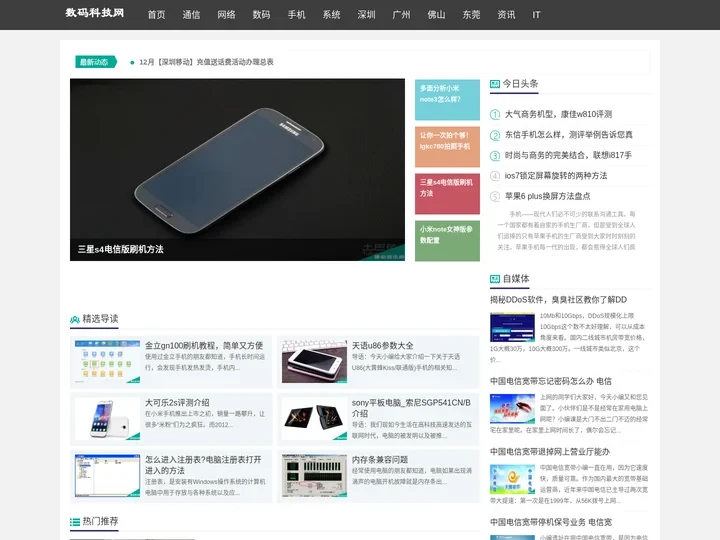720x540 pixels.
Task: Click the number 4 rank badge
Action: click(x=495, y=176)
